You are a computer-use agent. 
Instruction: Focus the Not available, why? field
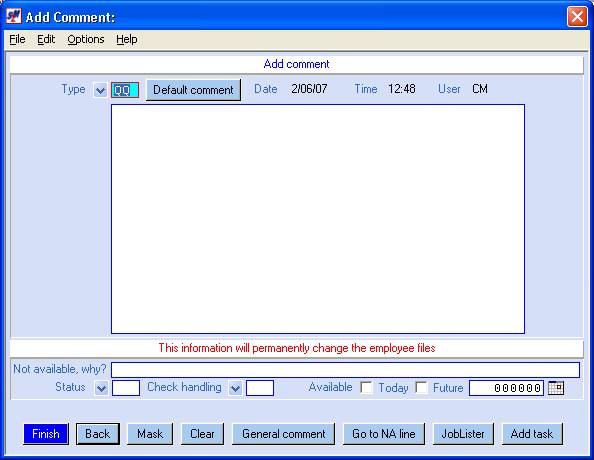pyautogui.click(x=345, y=370)
